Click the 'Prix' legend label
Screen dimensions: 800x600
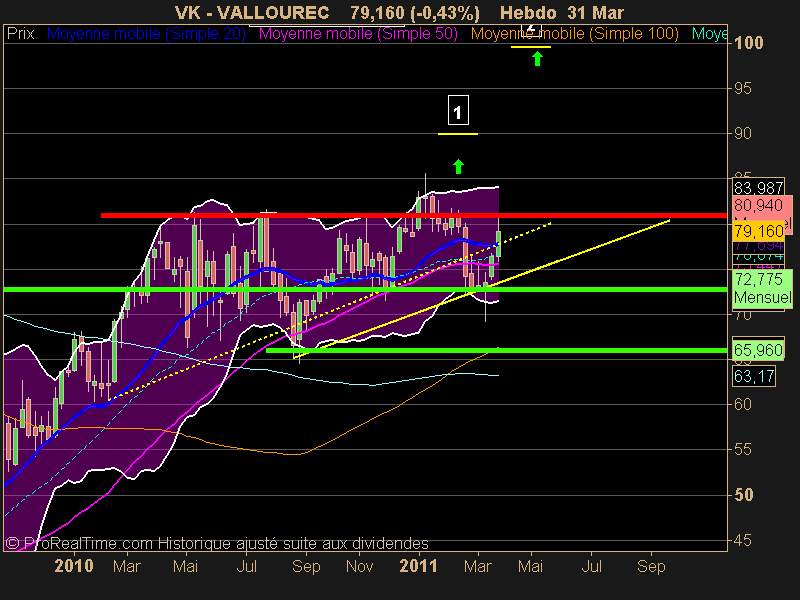20,34
